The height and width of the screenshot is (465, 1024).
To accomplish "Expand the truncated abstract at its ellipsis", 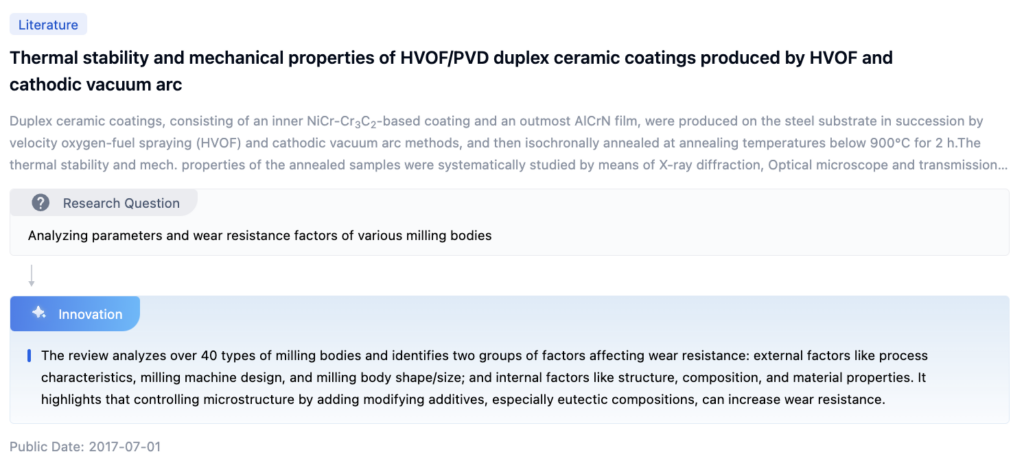I will (x=1001, y=165).
